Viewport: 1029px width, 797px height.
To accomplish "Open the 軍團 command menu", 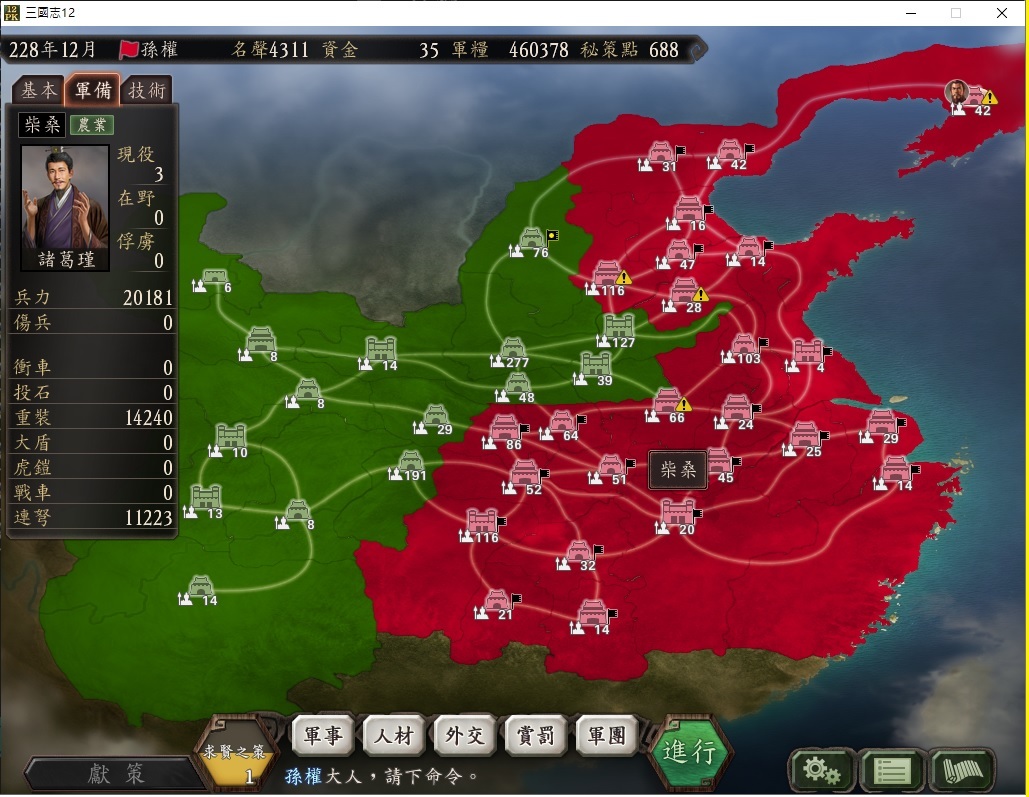I will pos(607,735).
